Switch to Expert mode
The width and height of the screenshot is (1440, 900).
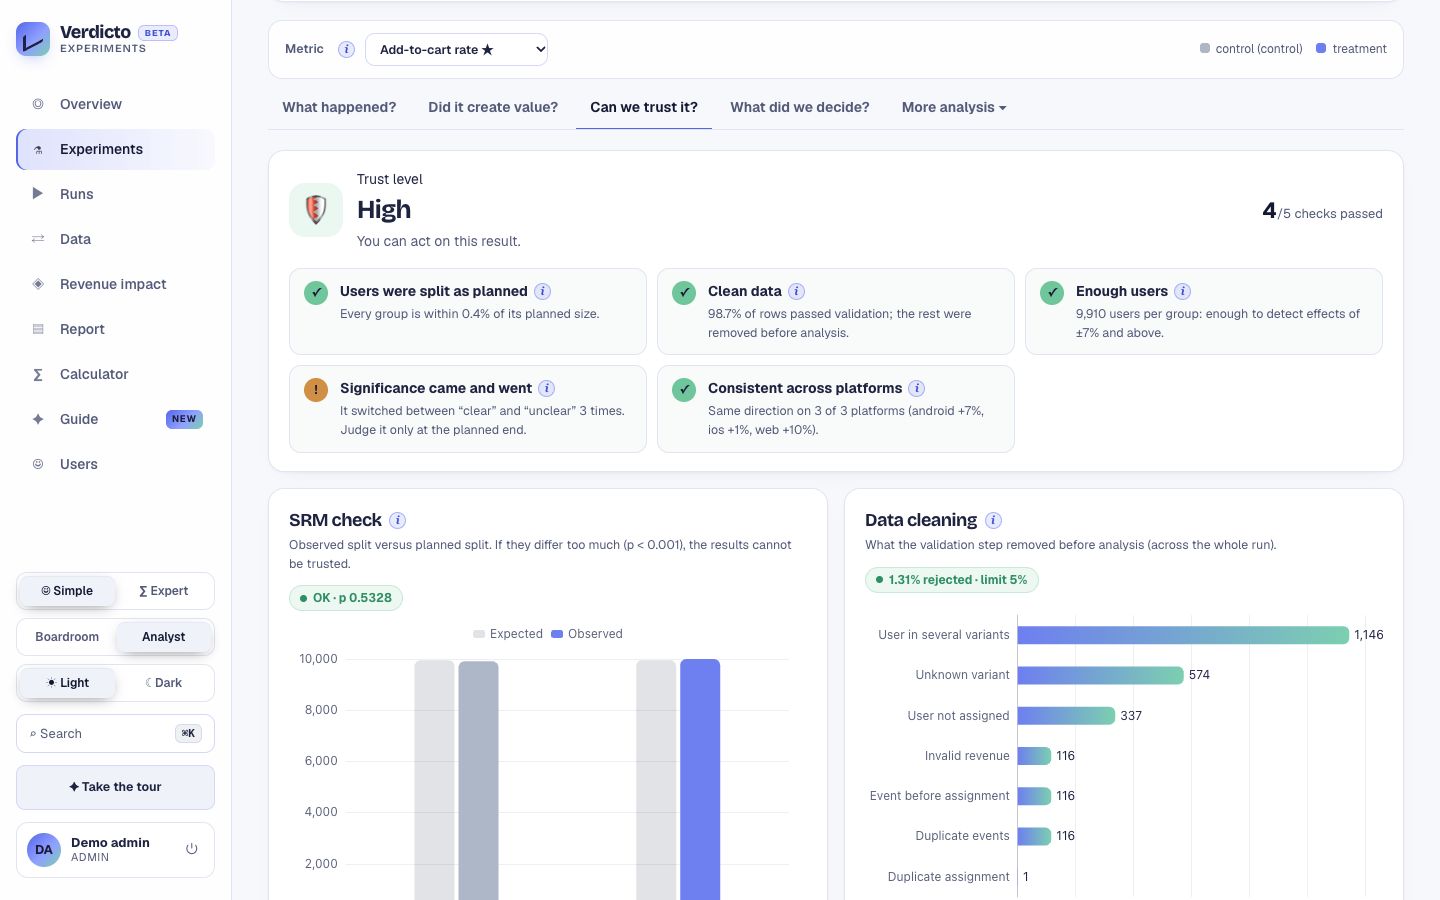click(x=164, y=591)
